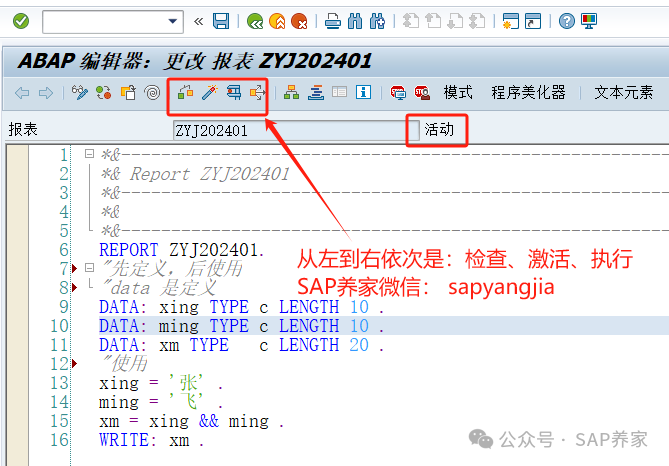Toggle Full Screen on/off icon
Image resolution: width=669 pixels, height=466 pixels.
coord(340,92)
